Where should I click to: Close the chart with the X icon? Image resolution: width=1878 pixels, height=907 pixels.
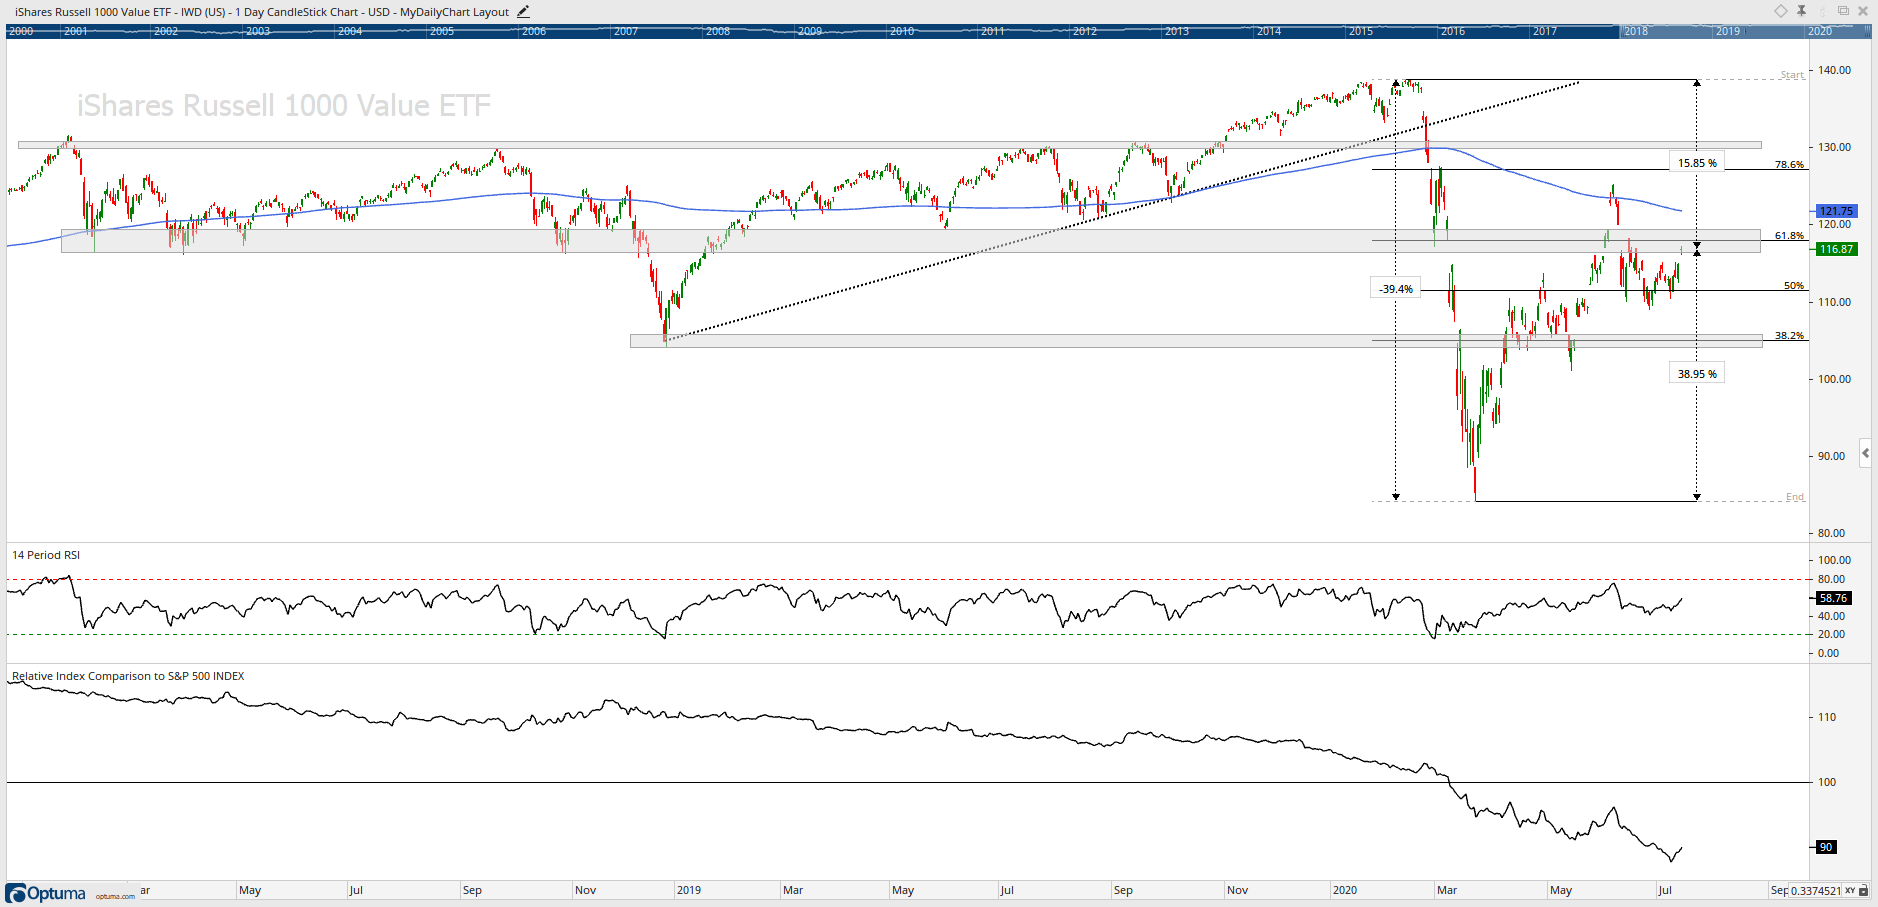point(1863,11)
